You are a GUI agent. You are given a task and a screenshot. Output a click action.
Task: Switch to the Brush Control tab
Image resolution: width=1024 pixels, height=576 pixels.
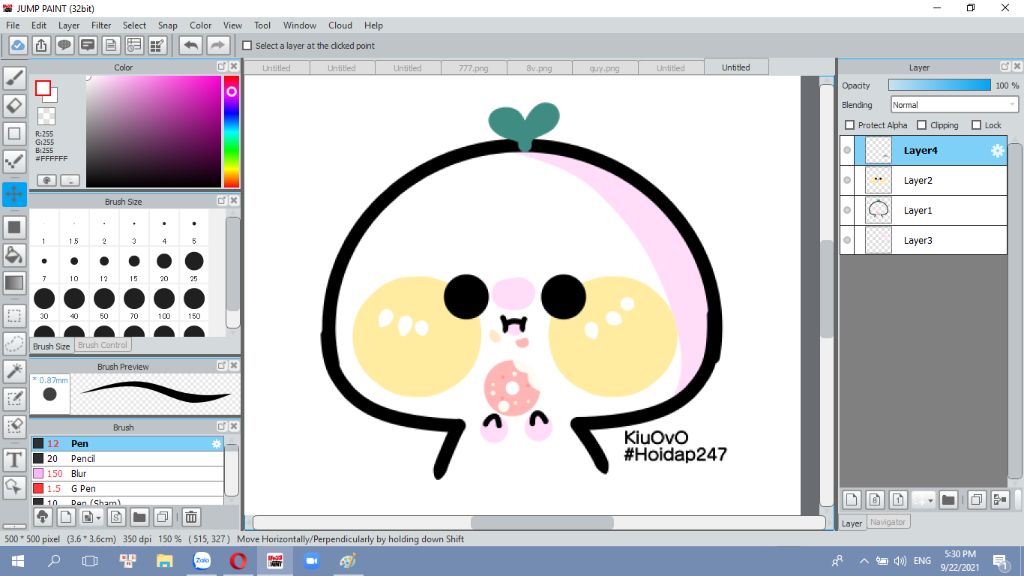(x=103, y=345)
